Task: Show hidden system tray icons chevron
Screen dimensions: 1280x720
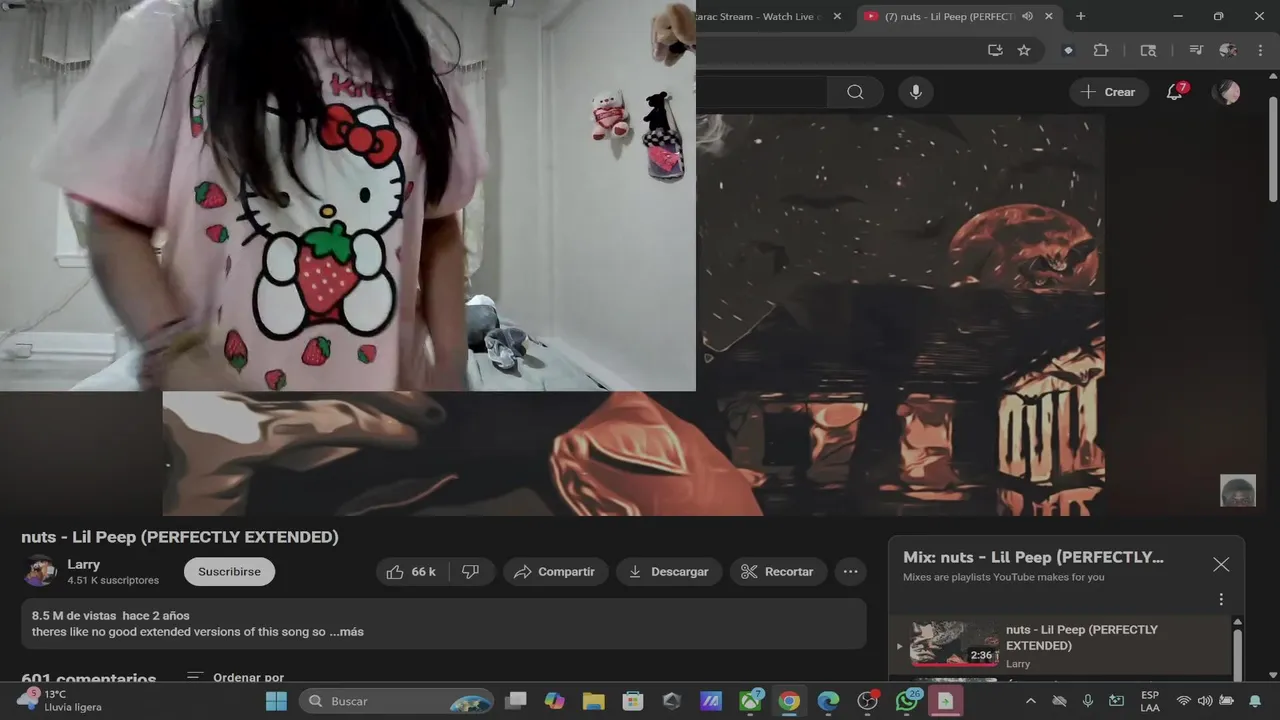Action: pyautogui.click(x=1031, y=701)
